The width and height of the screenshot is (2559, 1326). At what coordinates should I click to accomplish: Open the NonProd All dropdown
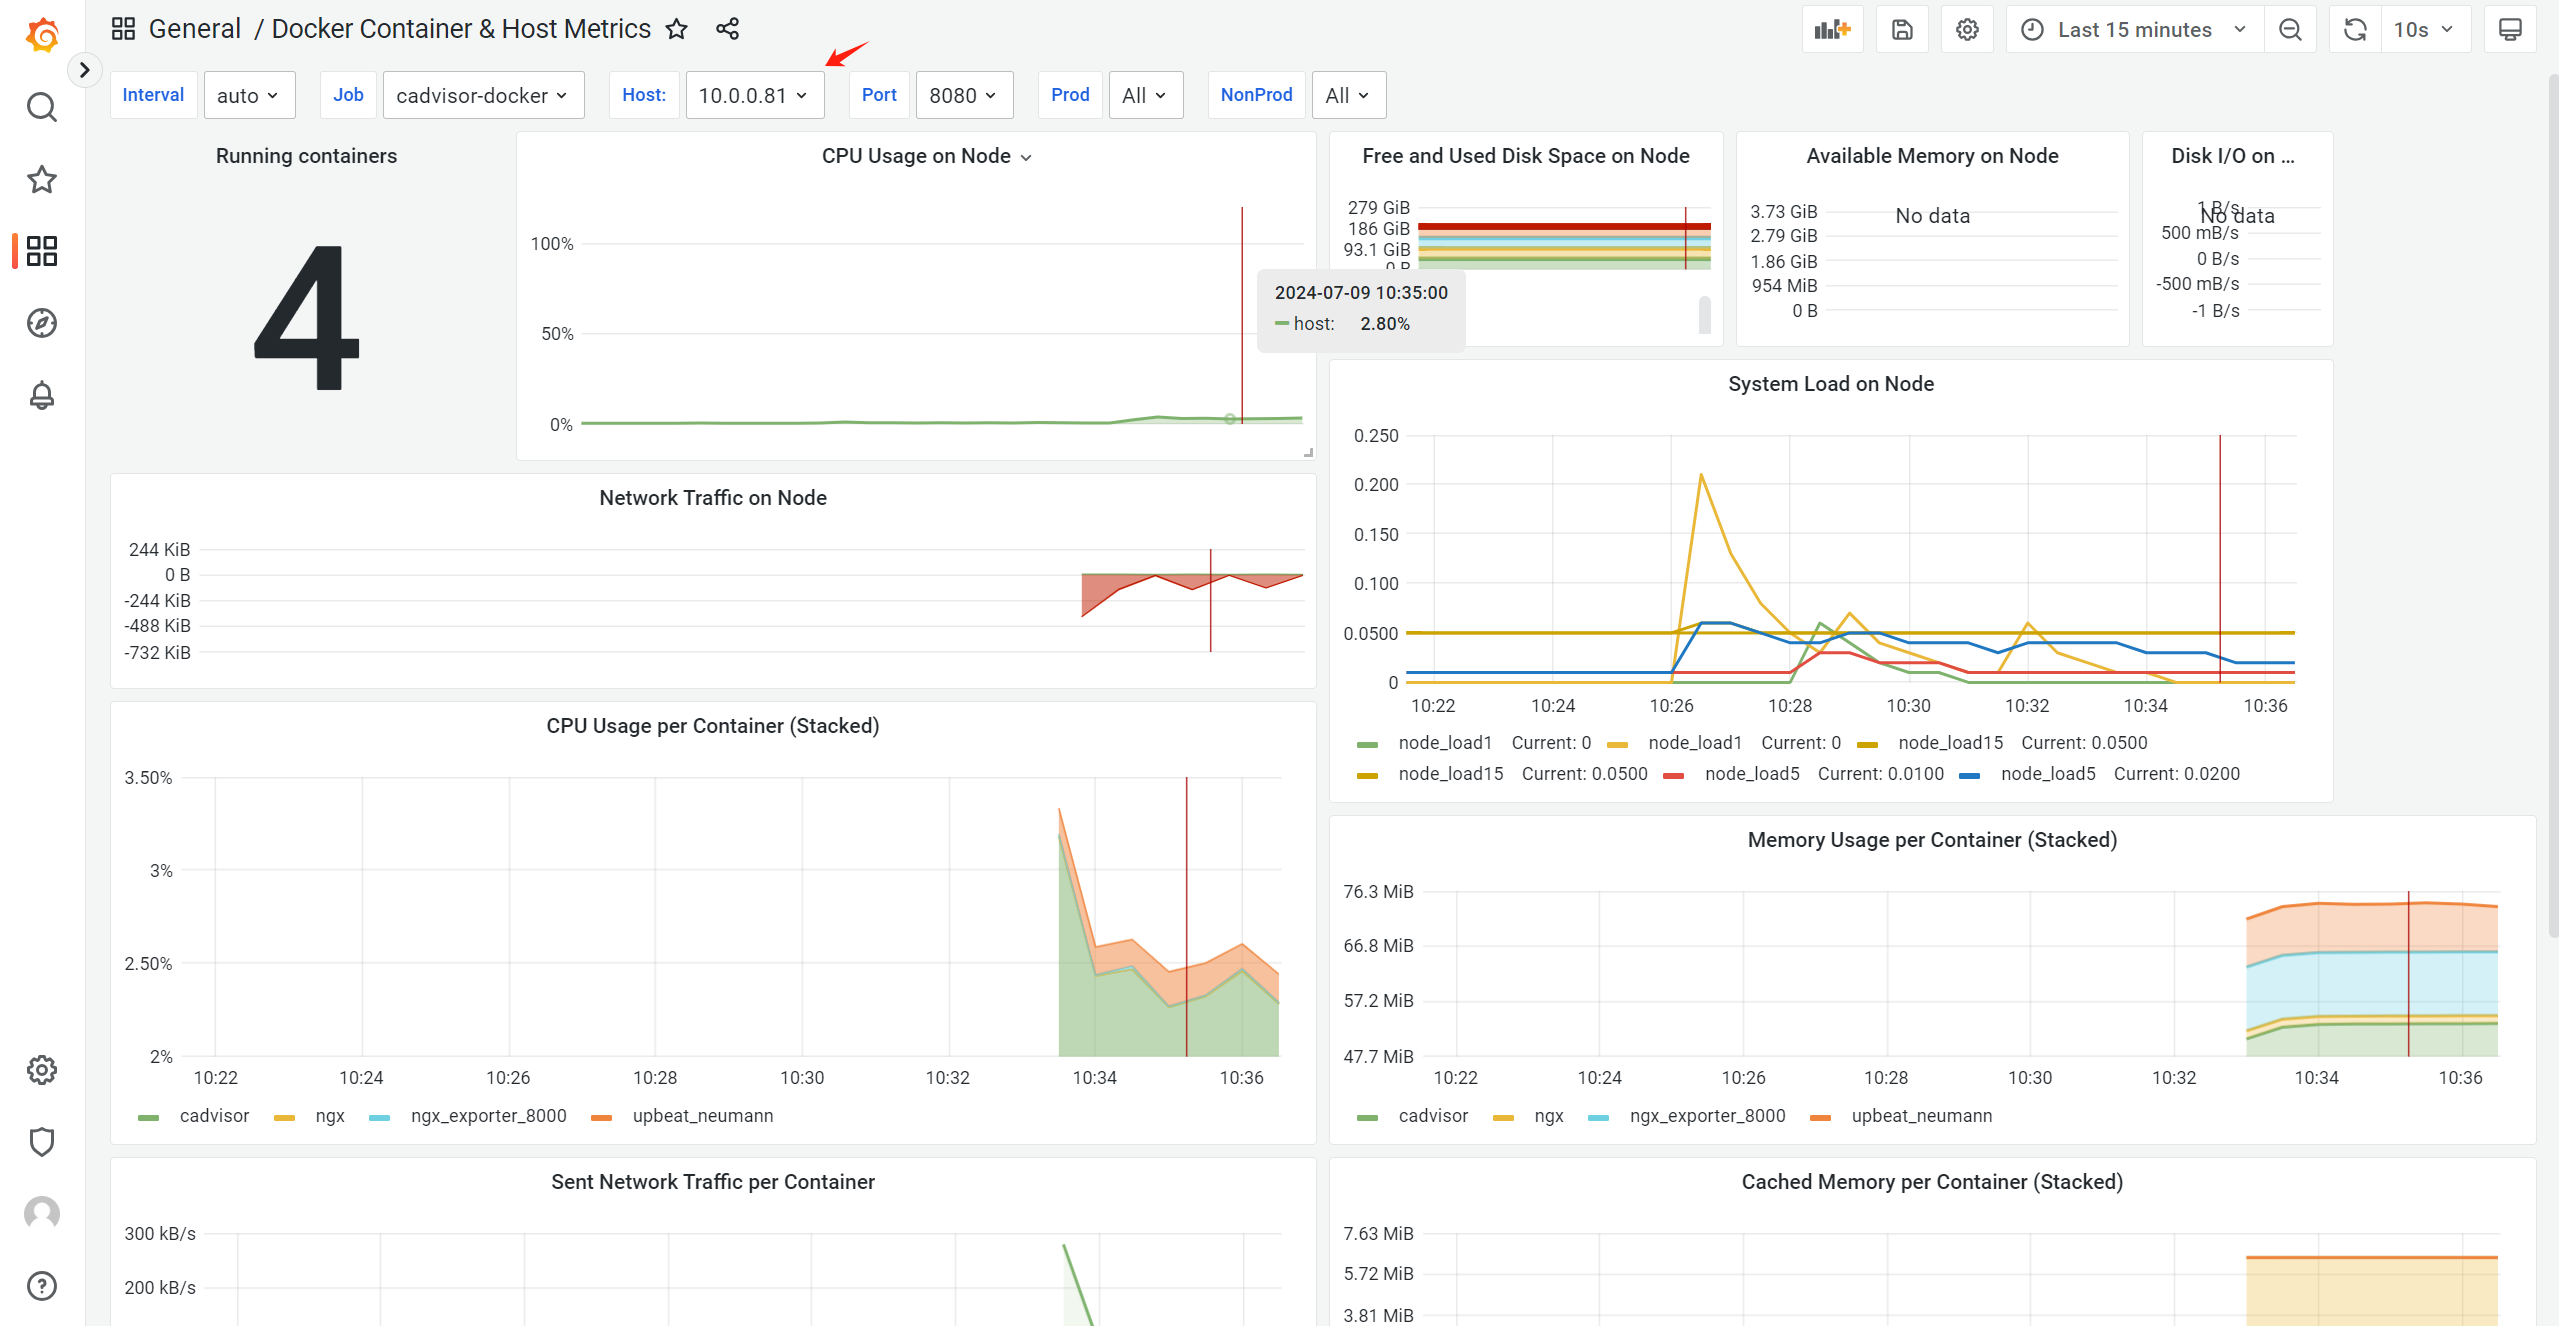point(1348,95)
